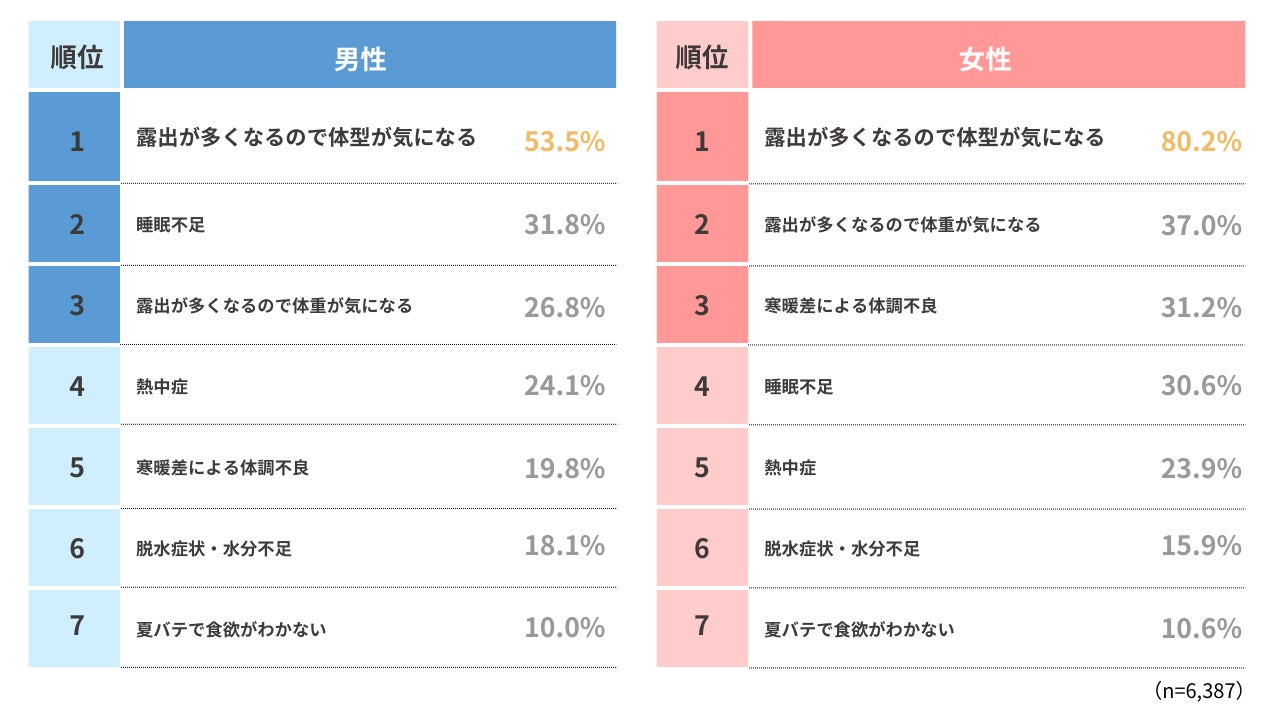Click the 順位 header in the blue table
Image resolution: width=1280 pixels, height=720 pixels.
(76, 58)
